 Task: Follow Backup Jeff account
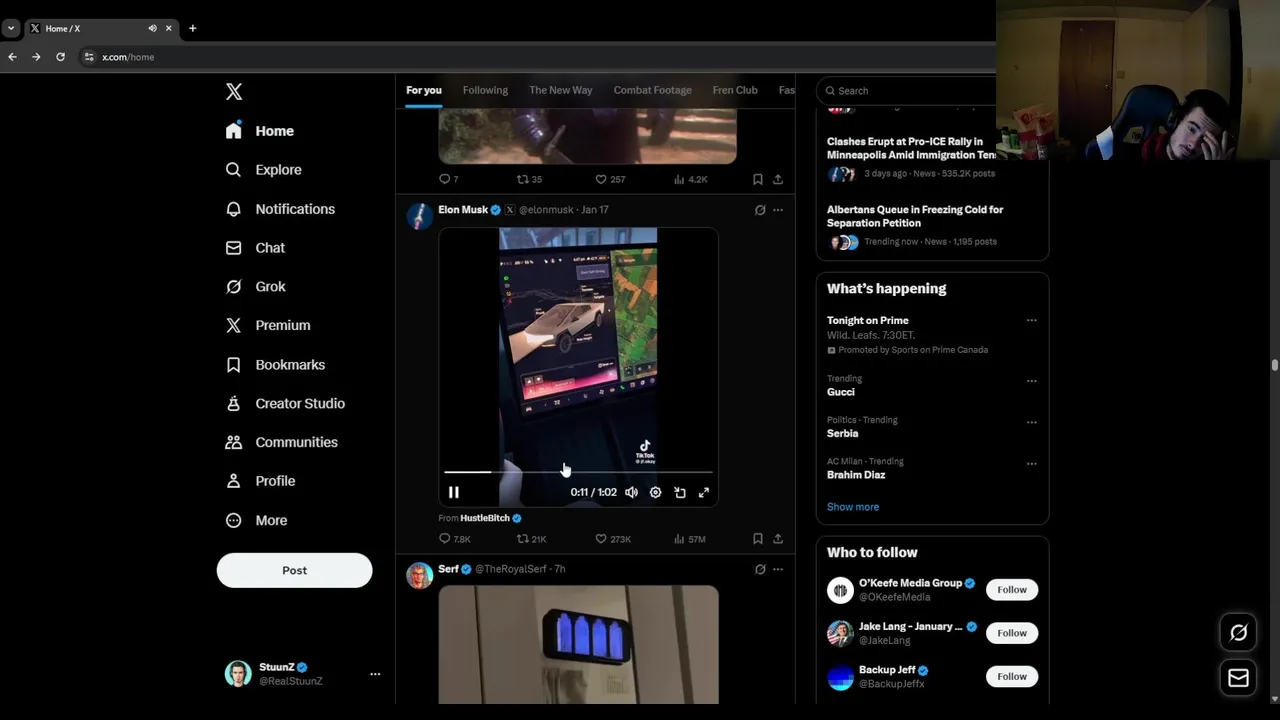1012,677
